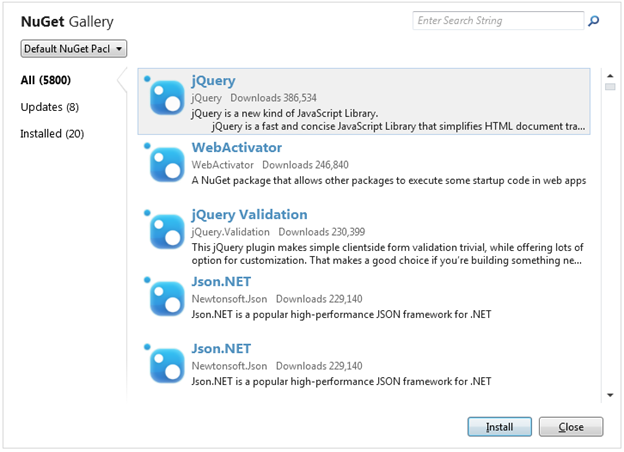The height and width of the screenshot is (452, 624).
Task: Open the jQuery package title link
Action: pyautogui.click(x=213, y=81)
